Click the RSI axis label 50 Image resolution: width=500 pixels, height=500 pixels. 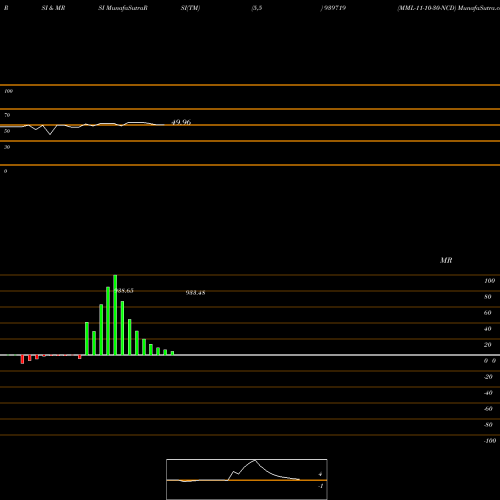pos(7,131)
